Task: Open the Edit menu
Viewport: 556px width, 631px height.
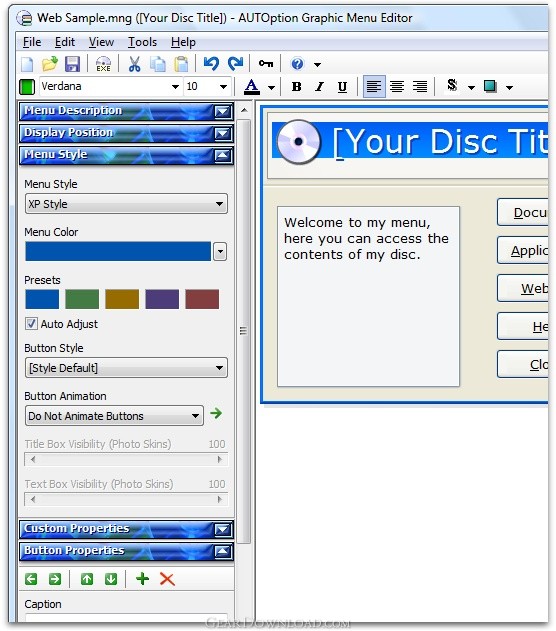Action: 65,42
